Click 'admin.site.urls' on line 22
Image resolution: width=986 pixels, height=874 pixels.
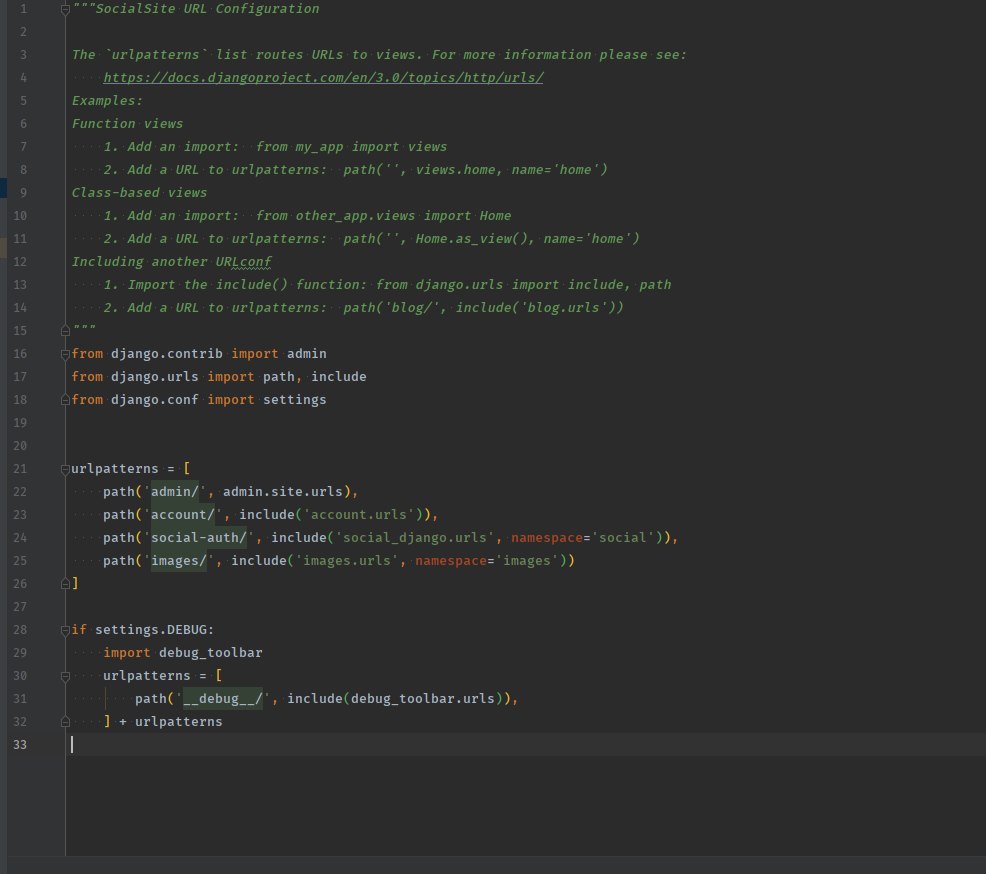(283, 492)
